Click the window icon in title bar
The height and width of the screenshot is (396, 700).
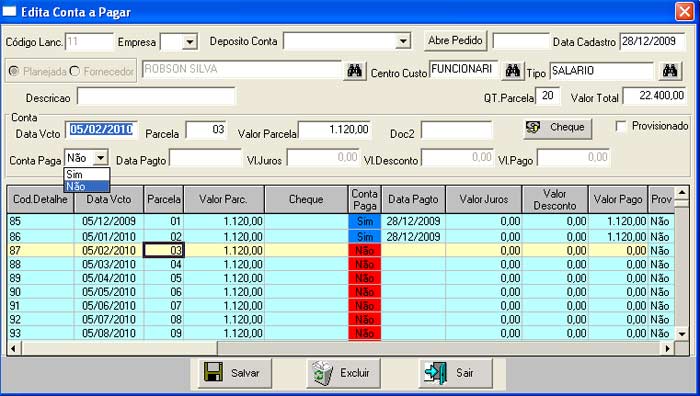[x=10, y=11]
